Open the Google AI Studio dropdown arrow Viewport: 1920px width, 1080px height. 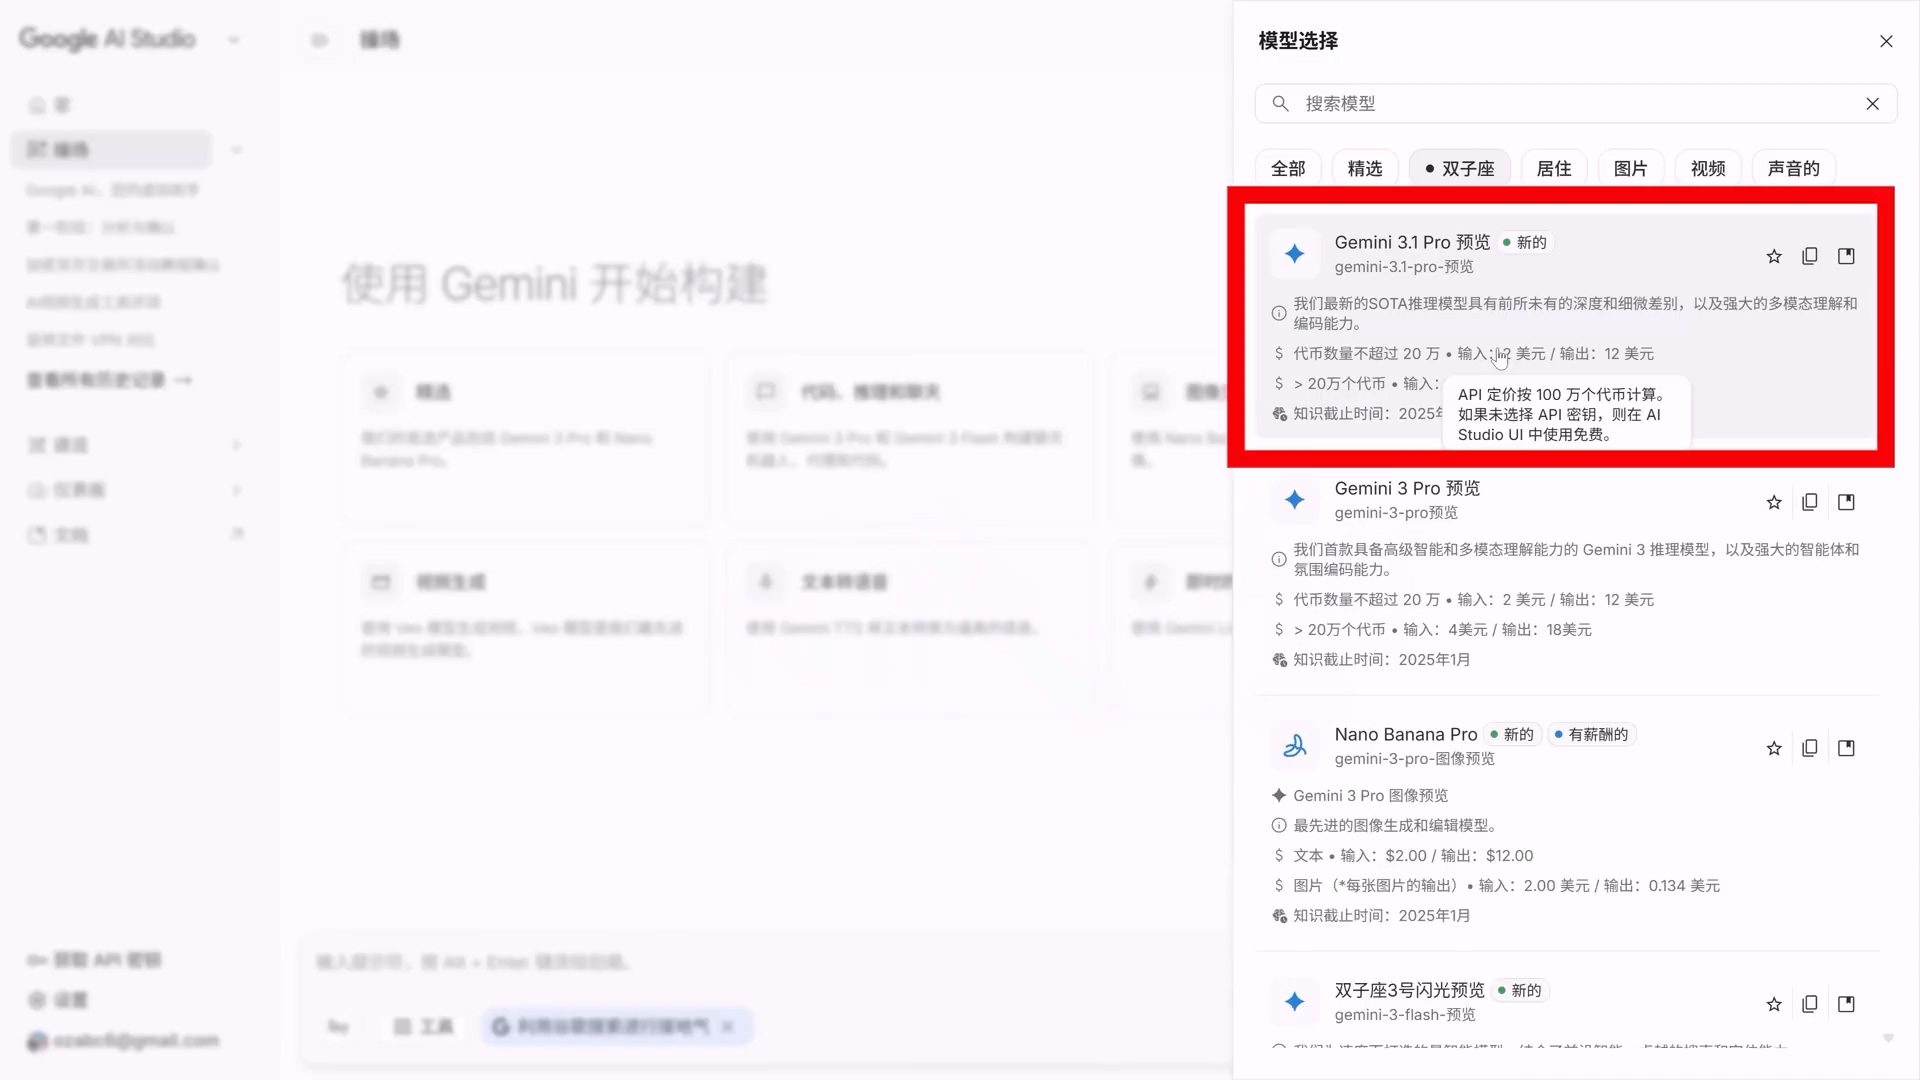(234, 41)
